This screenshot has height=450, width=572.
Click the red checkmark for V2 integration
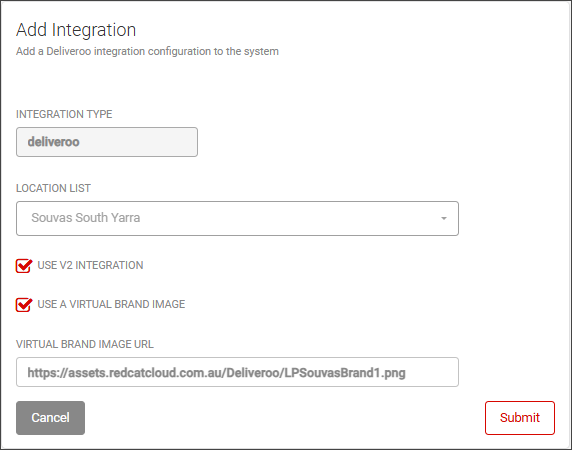24,266
